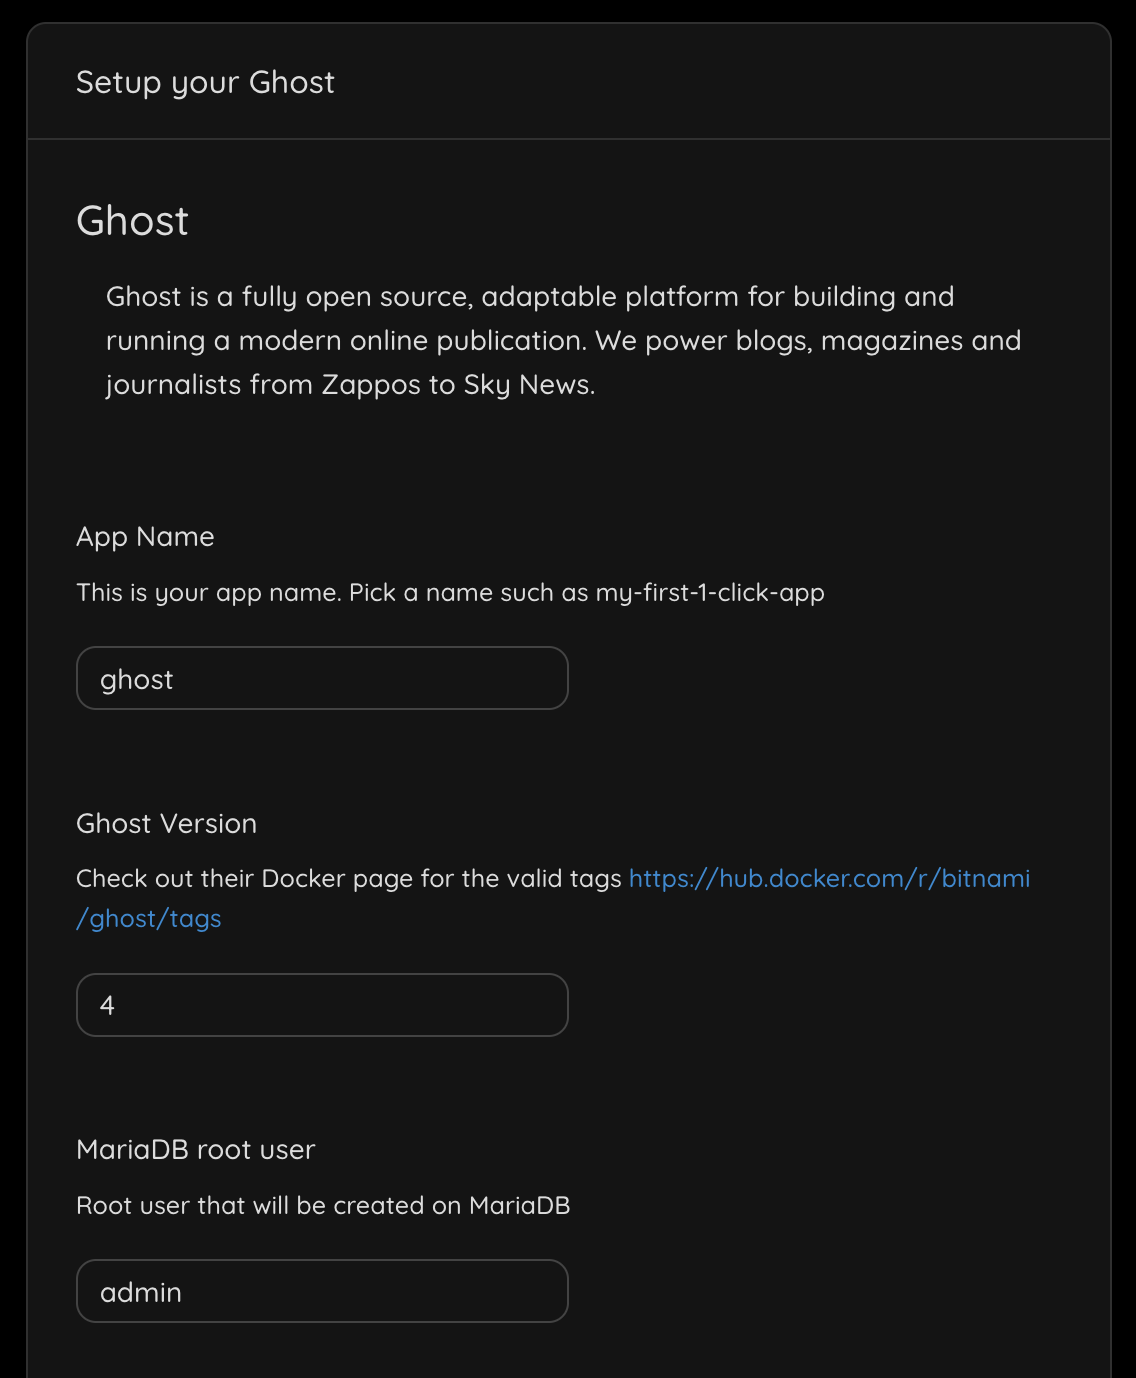The width and height of the screenshot is (1136, 1378).
Task: Click the 'MariaDB root user' field label
Action: [196, 1150]
